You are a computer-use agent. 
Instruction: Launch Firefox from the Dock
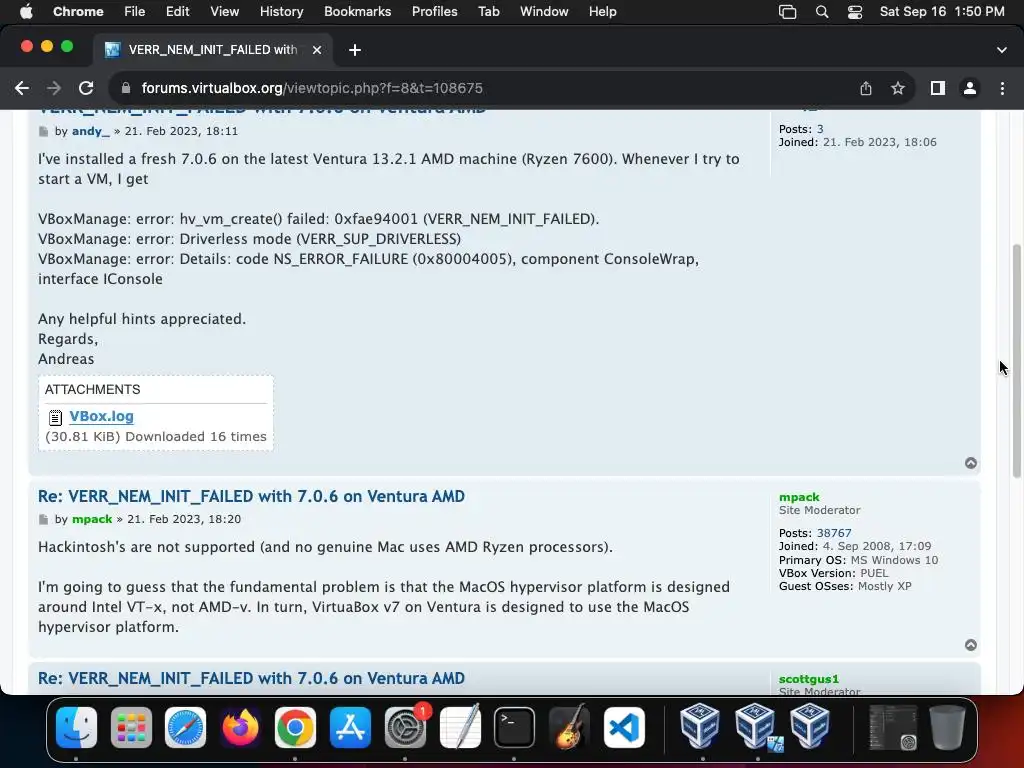(x=240, y=728)
